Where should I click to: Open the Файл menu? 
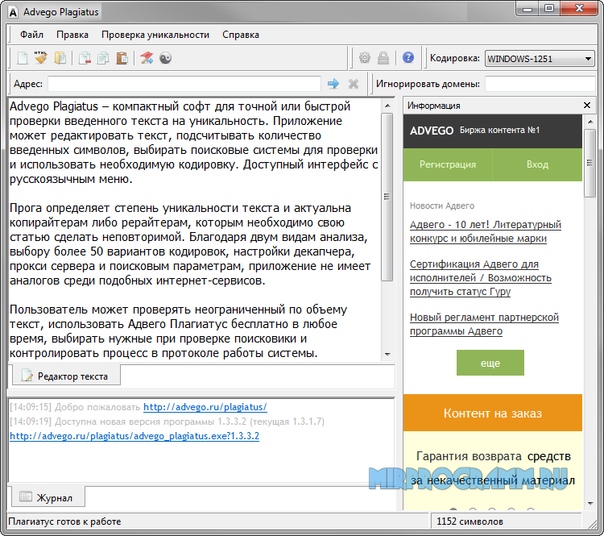coord(32,35)
